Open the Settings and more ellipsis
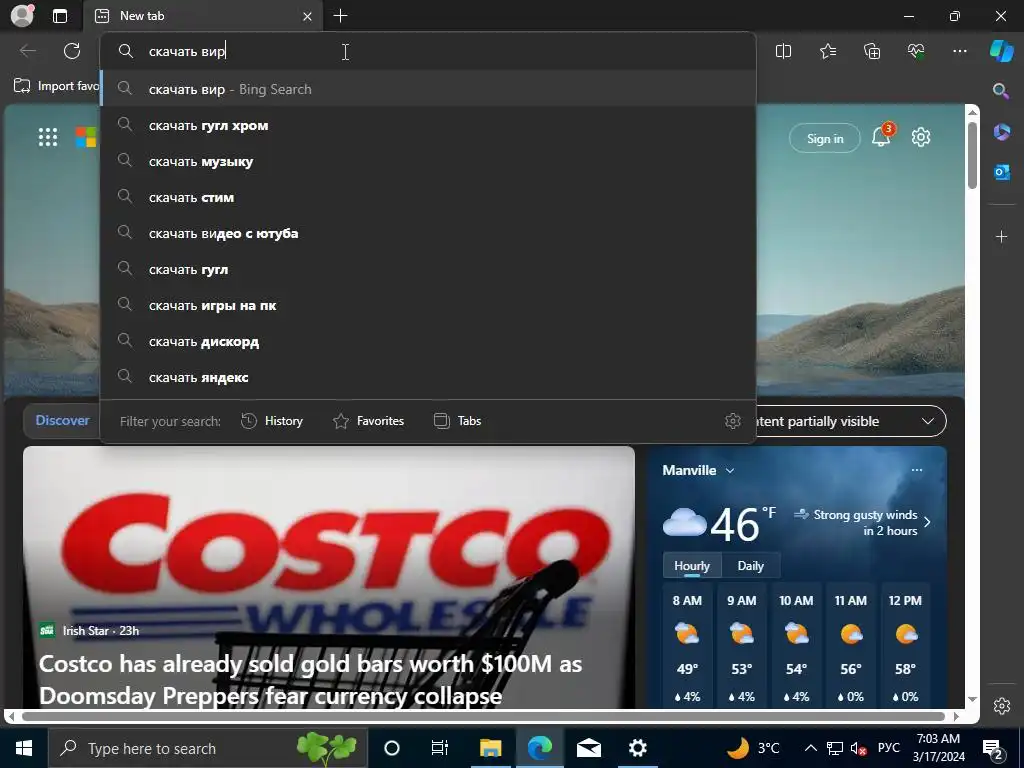The width and height of the screenshot is (1024, 768). pyautogui.click(x=959, y=51)
